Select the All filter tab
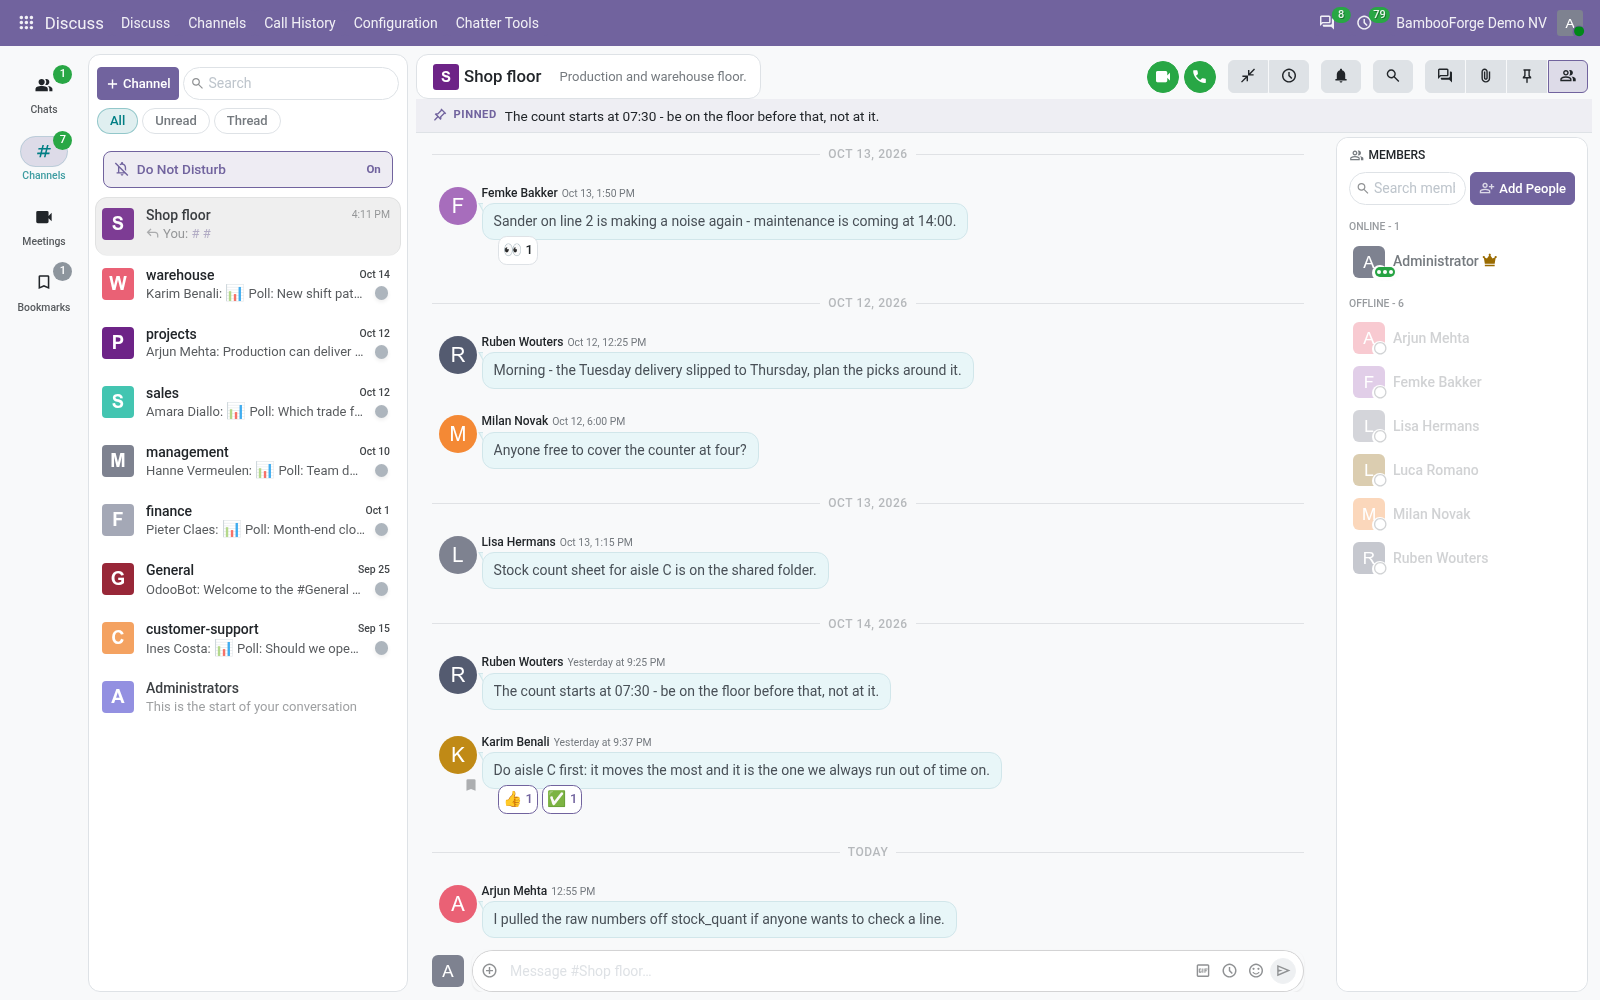The height and width of the screenshot is (1000, 1600). click(x=118, y=121)
